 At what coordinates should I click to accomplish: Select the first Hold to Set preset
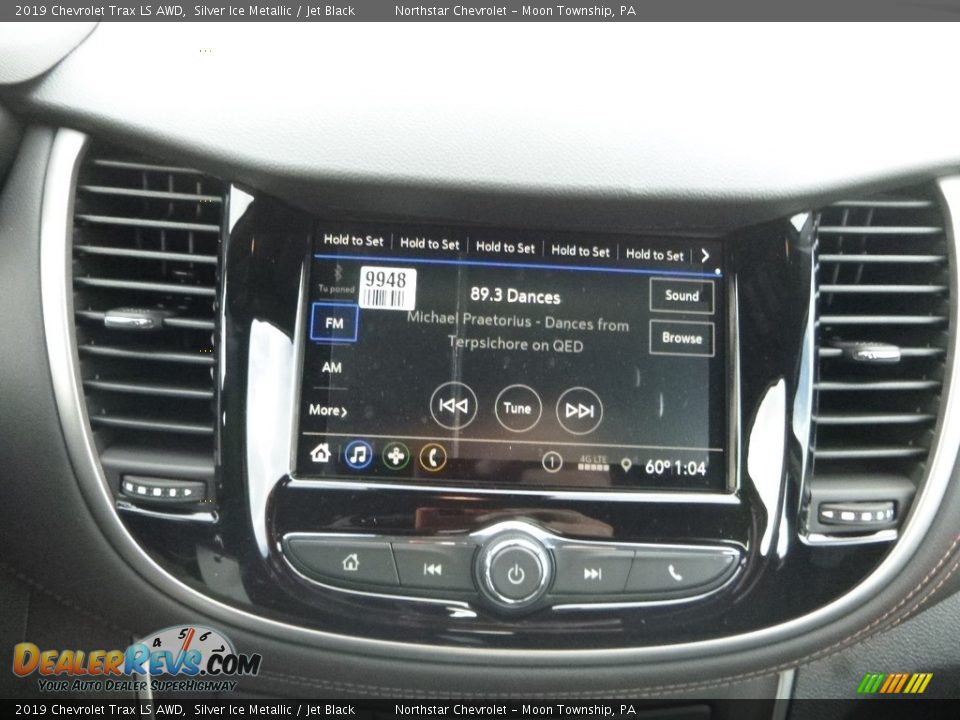[x=353, y=241]
